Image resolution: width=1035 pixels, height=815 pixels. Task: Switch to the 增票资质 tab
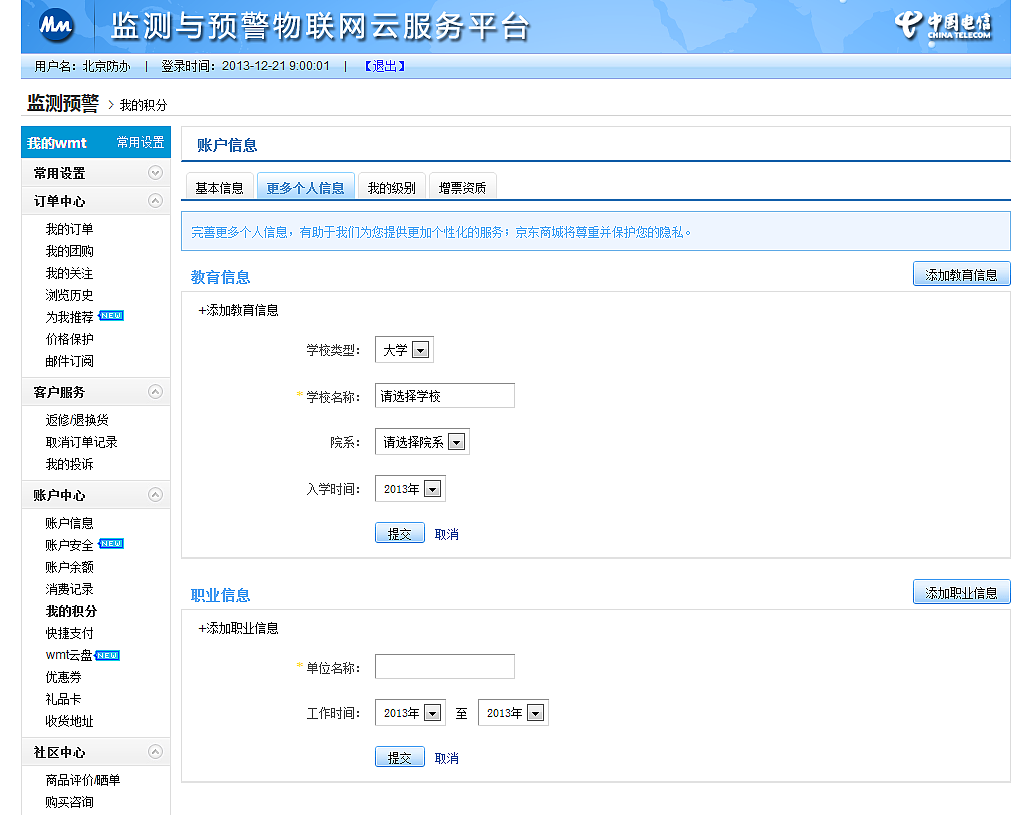[462, 187]
